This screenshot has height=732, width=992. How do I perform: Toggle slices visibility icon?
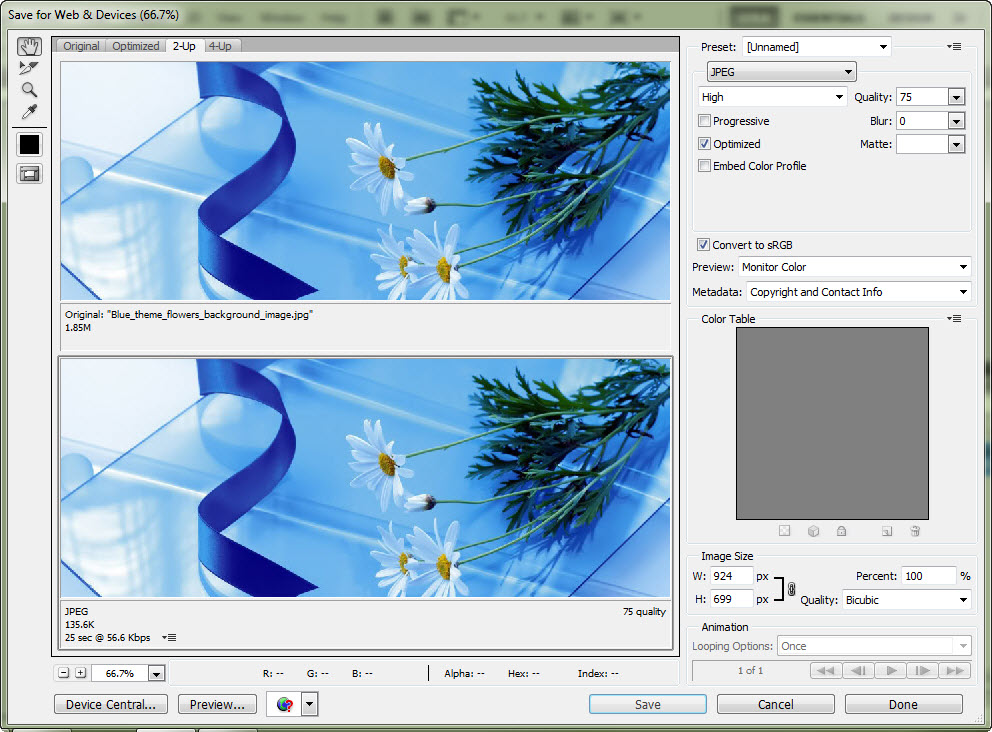click(x=29, y=174)
